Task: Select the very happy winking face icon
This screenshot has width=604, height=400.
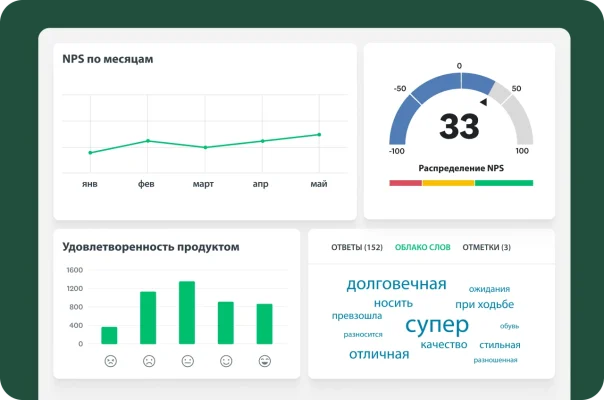Action: click(265, 361)
